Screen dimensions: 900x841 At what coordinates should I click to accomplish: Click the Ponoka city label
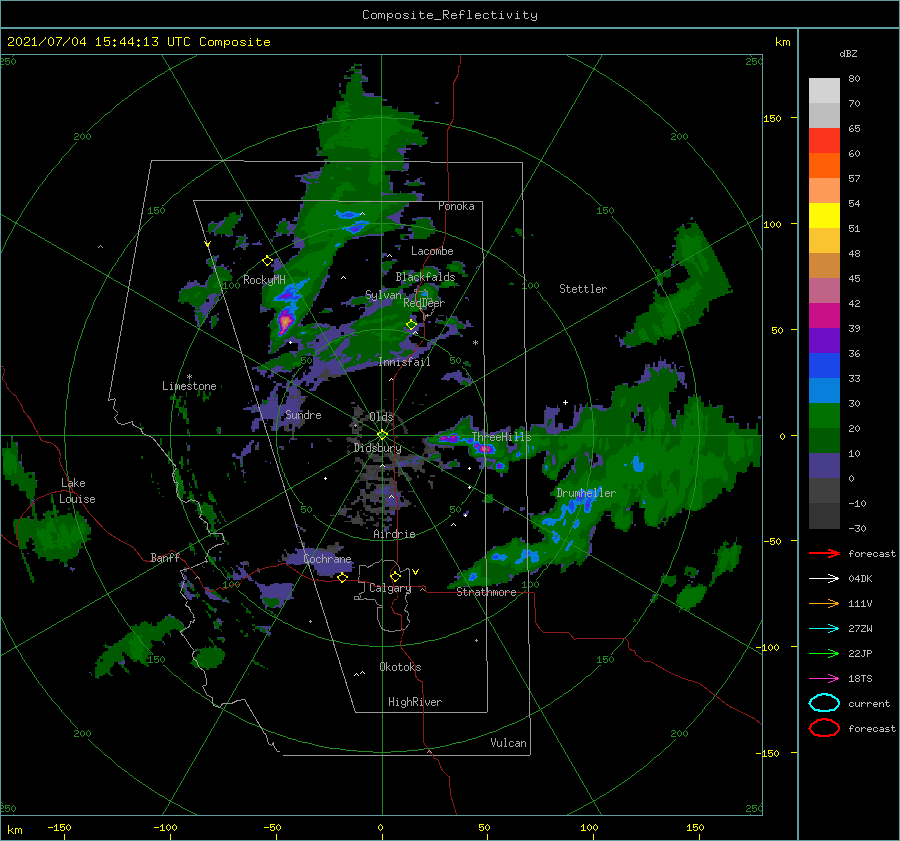456,206
